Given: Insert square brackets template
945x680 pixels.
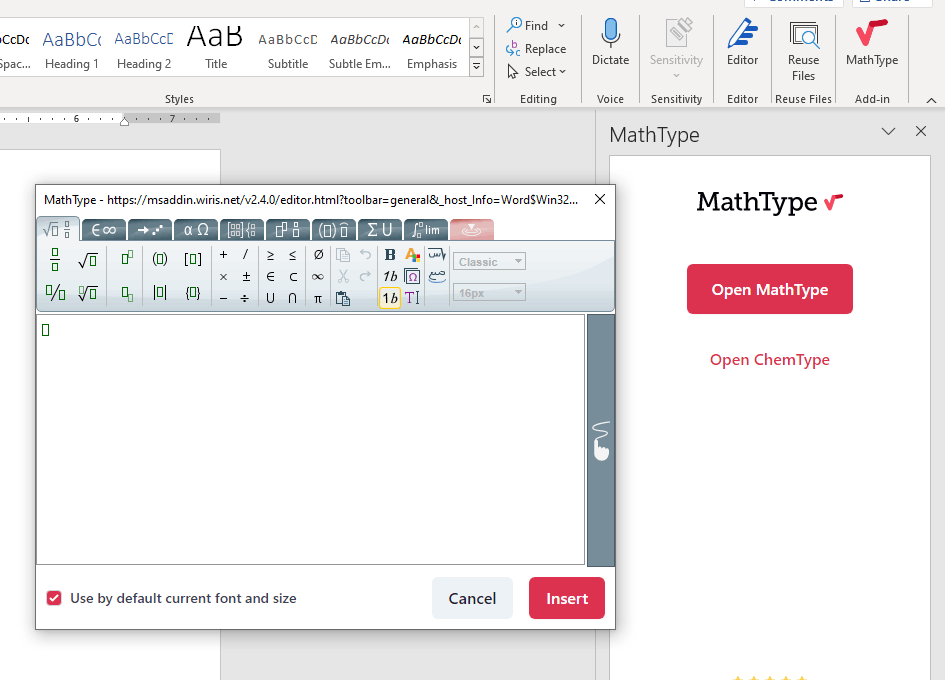Looking at the screenshot, I should [193, 259].
